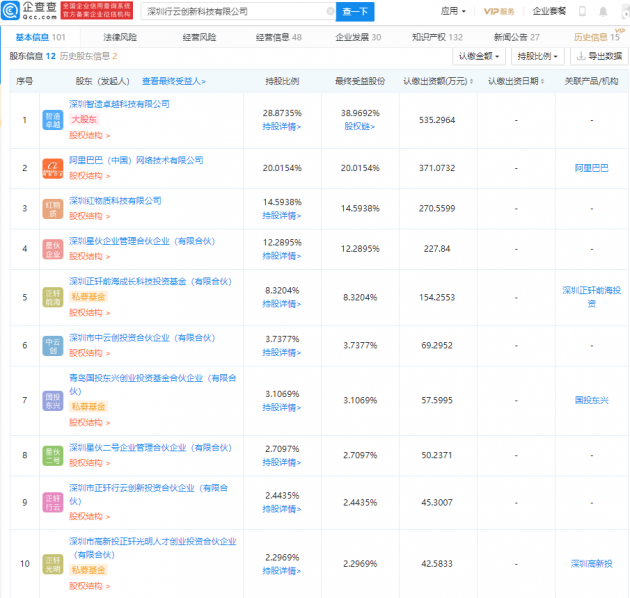Image resolution: width=630 pixels, height=598 pixels.
Task: Click the 查一下 search button
Action: [x=355, y=12]
